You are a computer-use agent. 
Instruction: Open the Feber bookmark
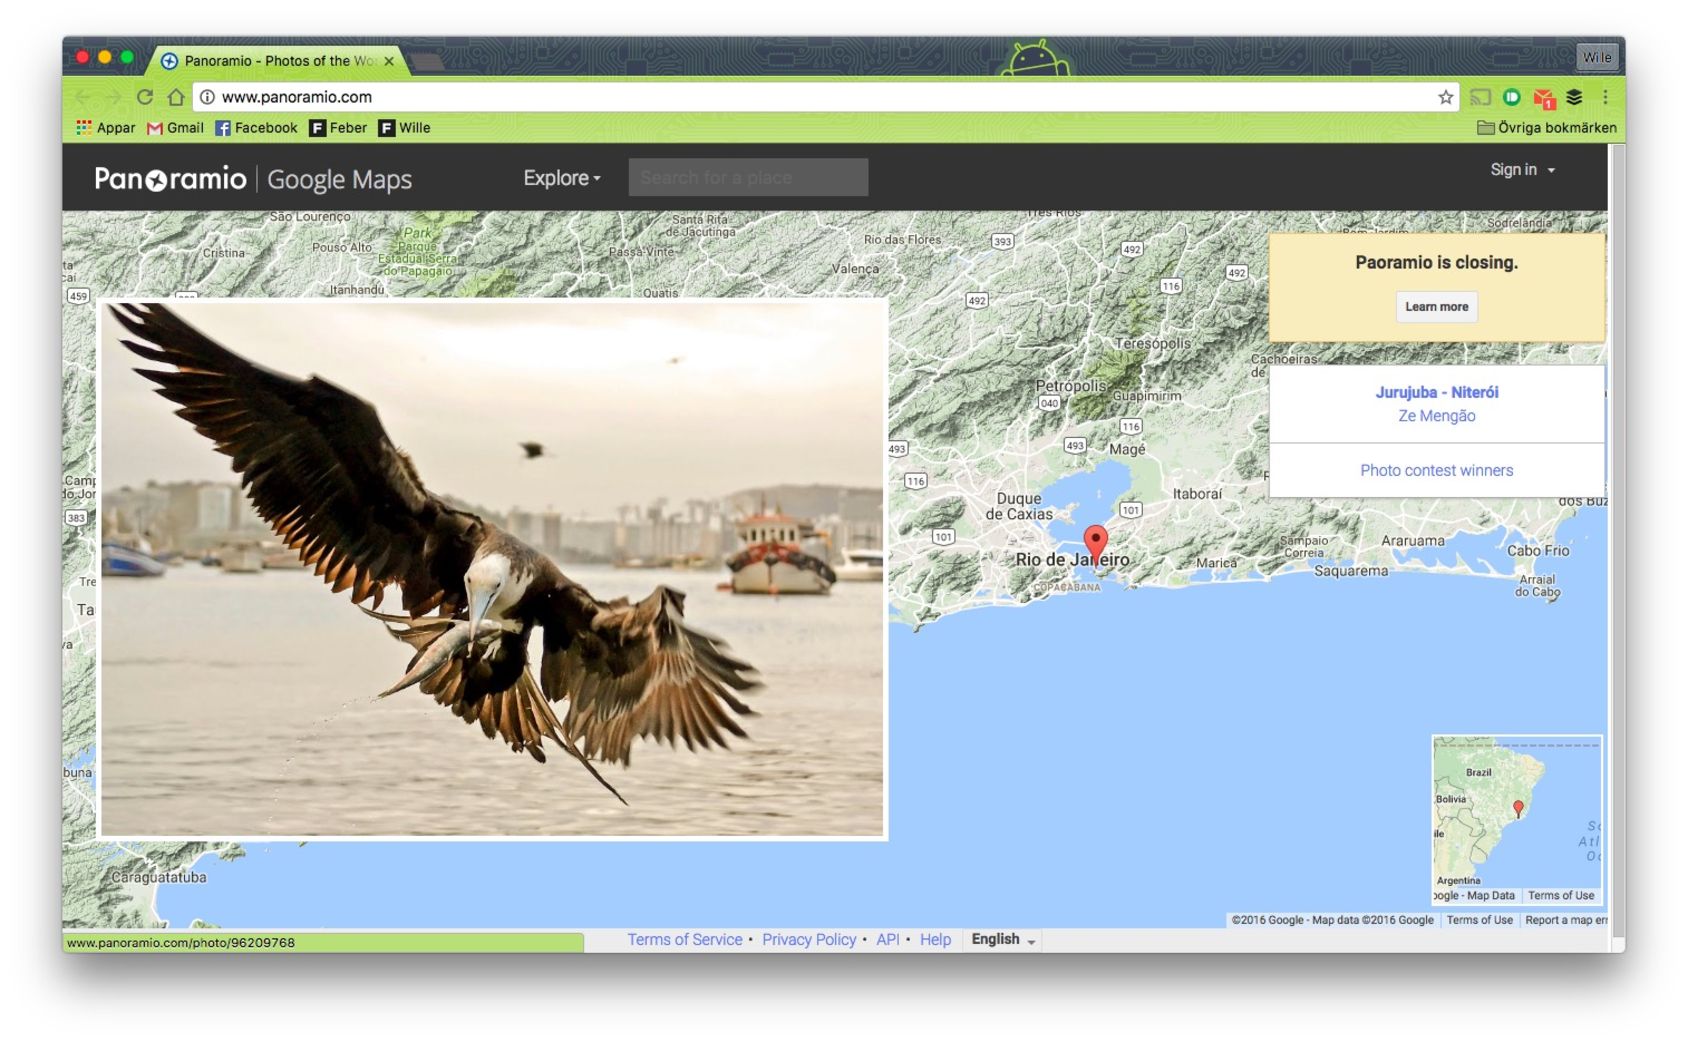coord(338,128)
